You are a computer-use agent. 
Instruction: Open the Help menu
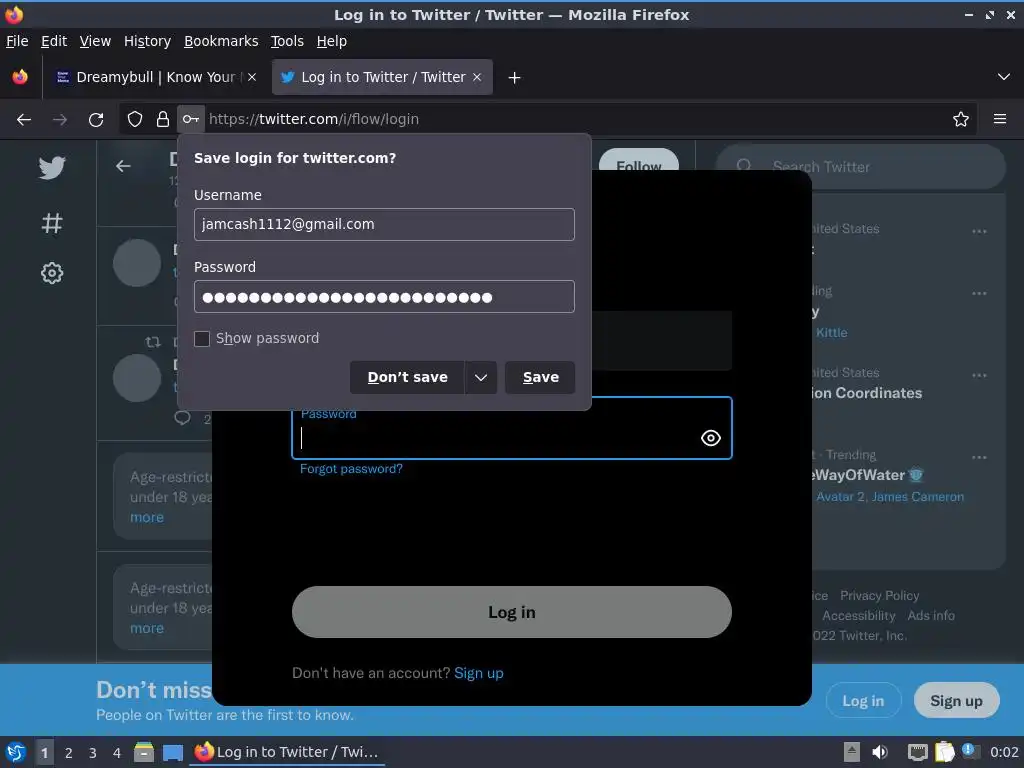tap(332, 41)
